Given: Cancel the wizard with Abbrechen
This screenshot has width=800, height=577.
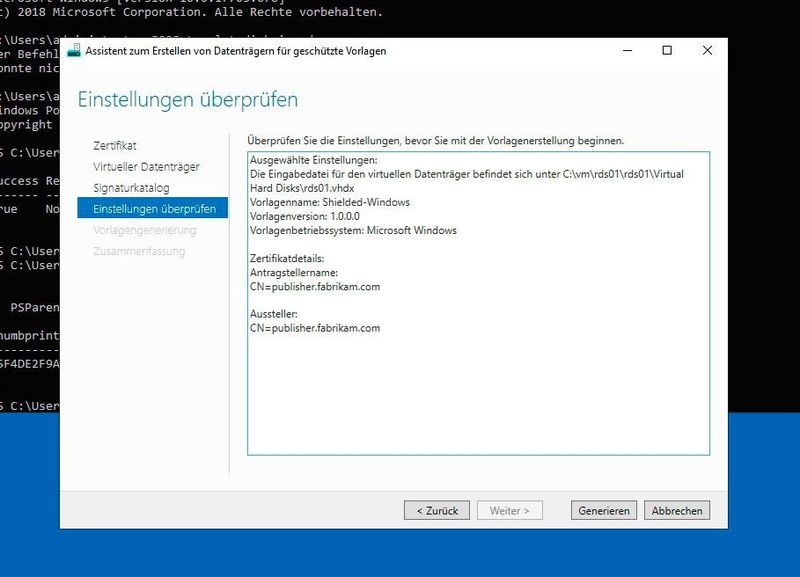Looking at the screenshot, I should tap(677, 510).
